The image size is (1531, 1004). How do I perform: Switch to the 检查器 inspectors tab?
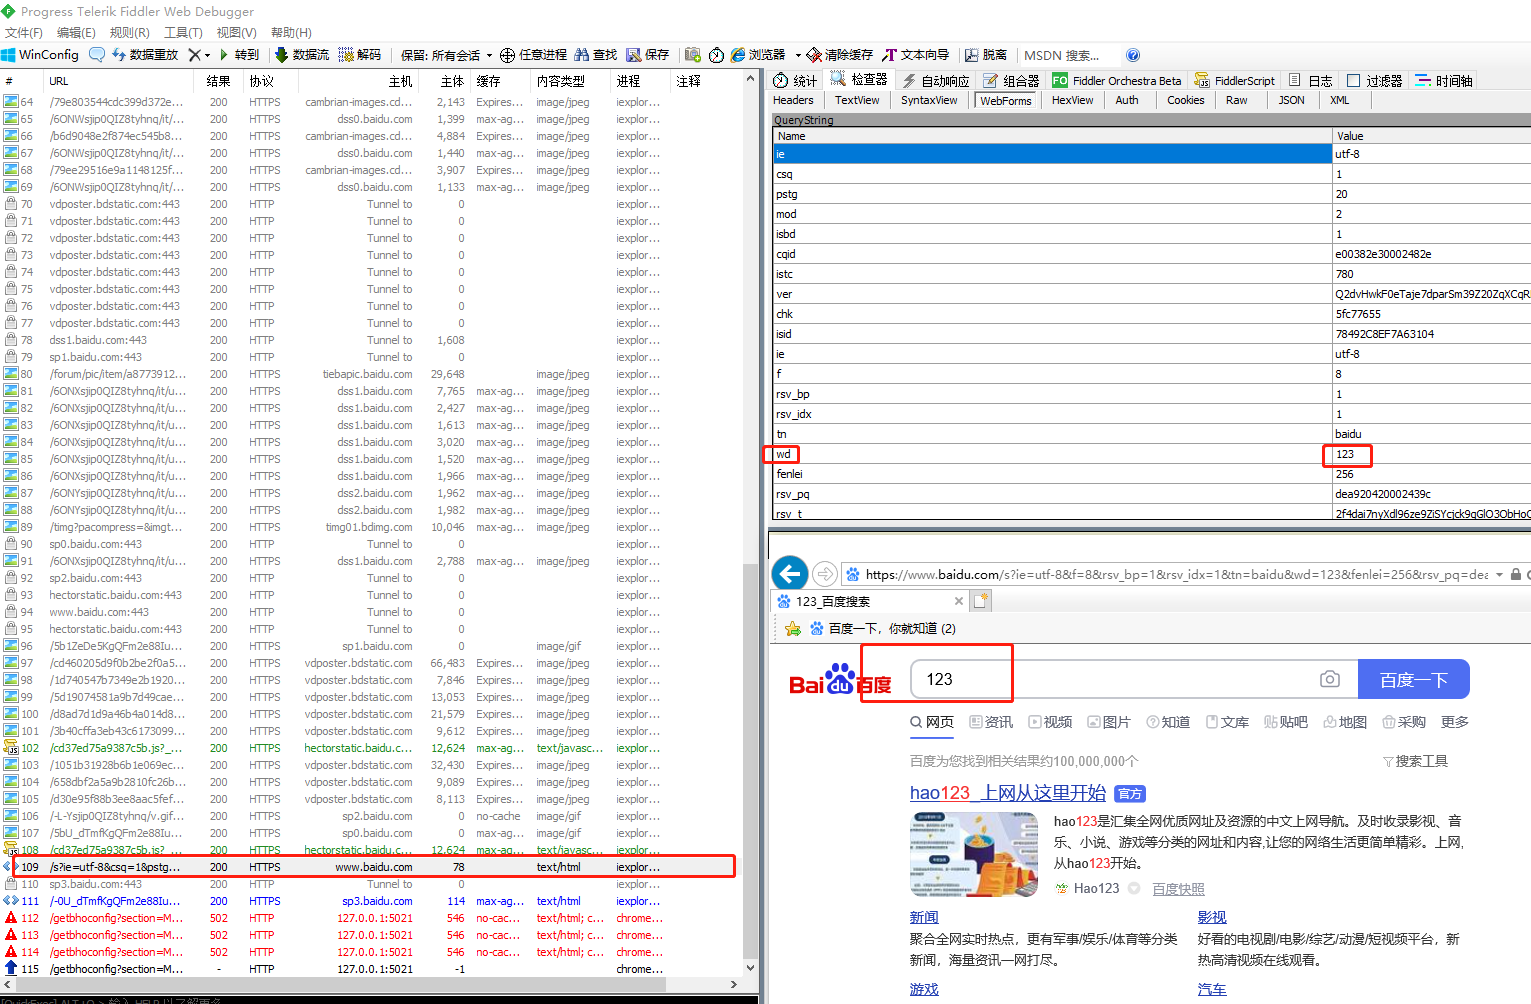(x=858, y=80)
